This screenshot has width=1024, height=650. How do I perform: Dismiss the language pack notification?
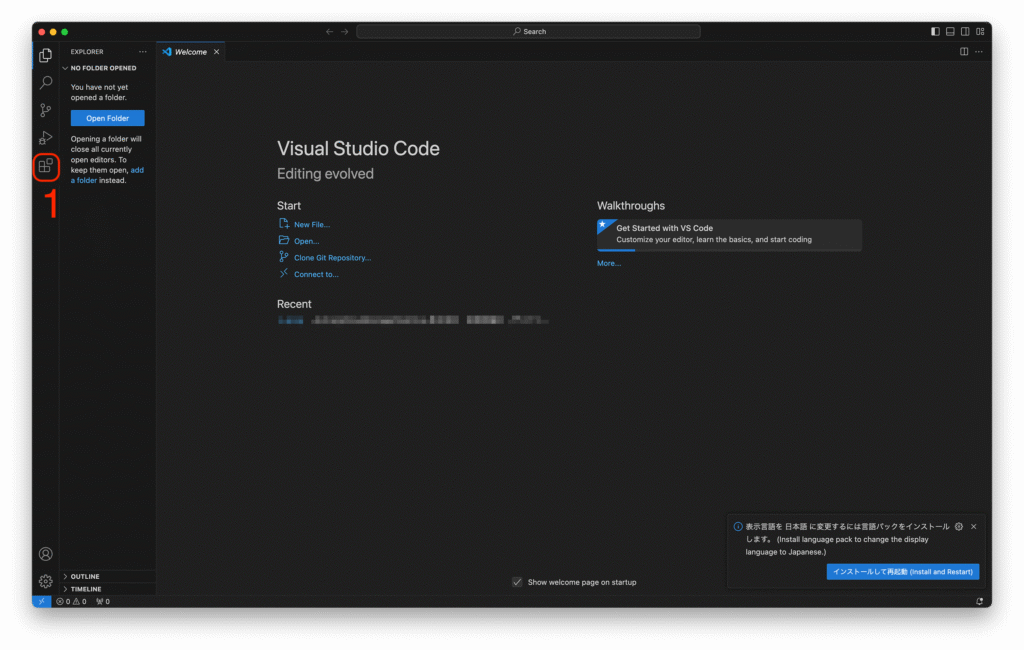[x=974, y=527]
